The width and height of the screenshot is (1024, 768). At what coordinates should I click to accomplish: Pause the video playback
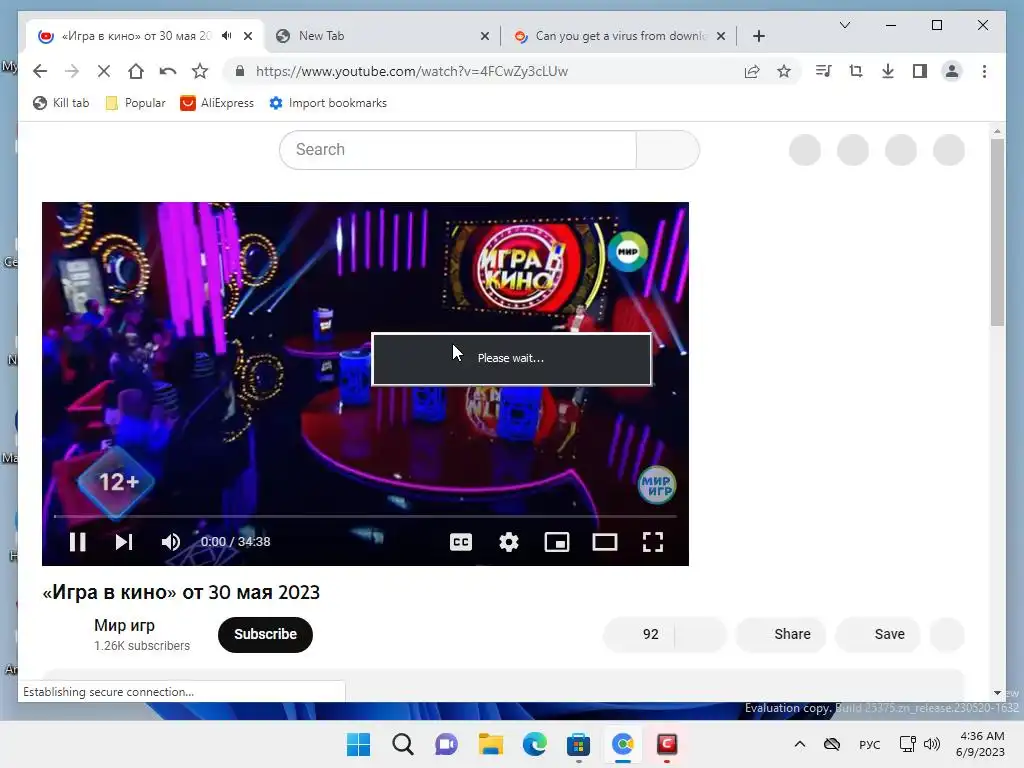pos(78,542)
